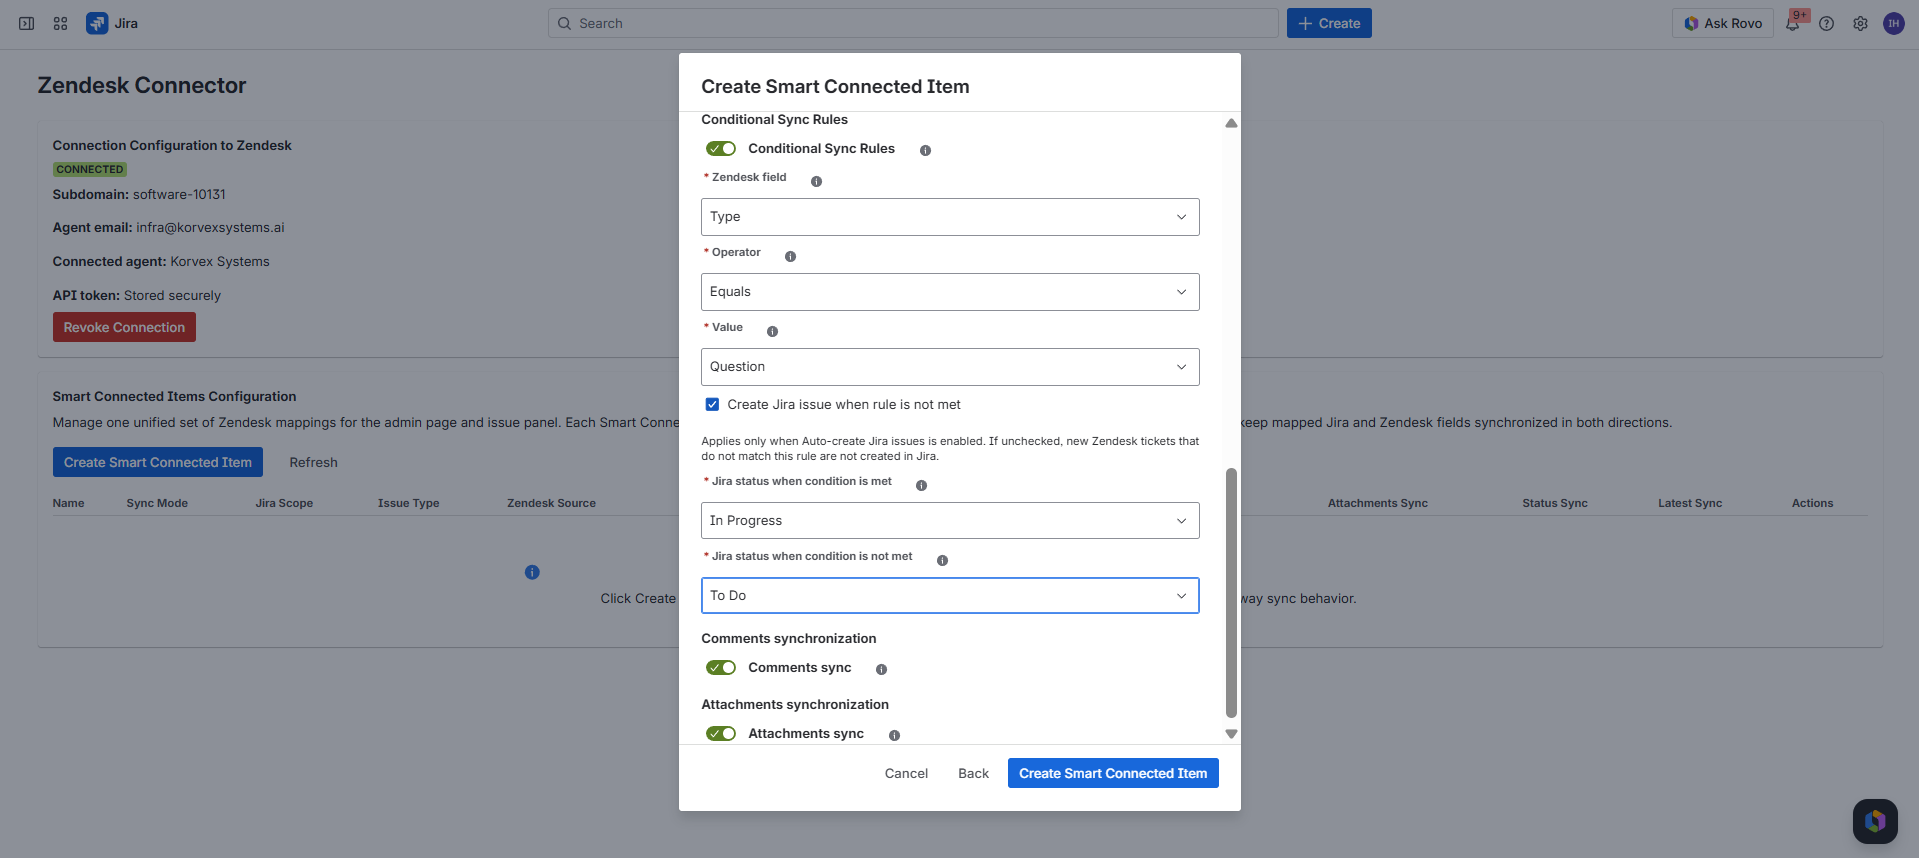This screenshot has width=1919, height=858.
Task: Submit Create Smart Connected Item in dialog footer
Action: point(1113,773)
